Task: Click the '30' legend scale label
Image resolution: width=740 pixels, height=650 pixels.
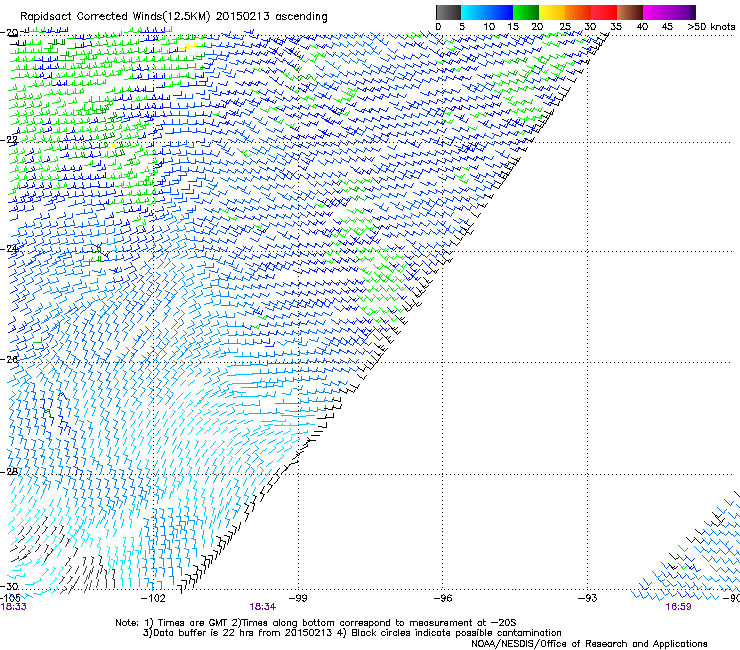Action: pos(590,27)
